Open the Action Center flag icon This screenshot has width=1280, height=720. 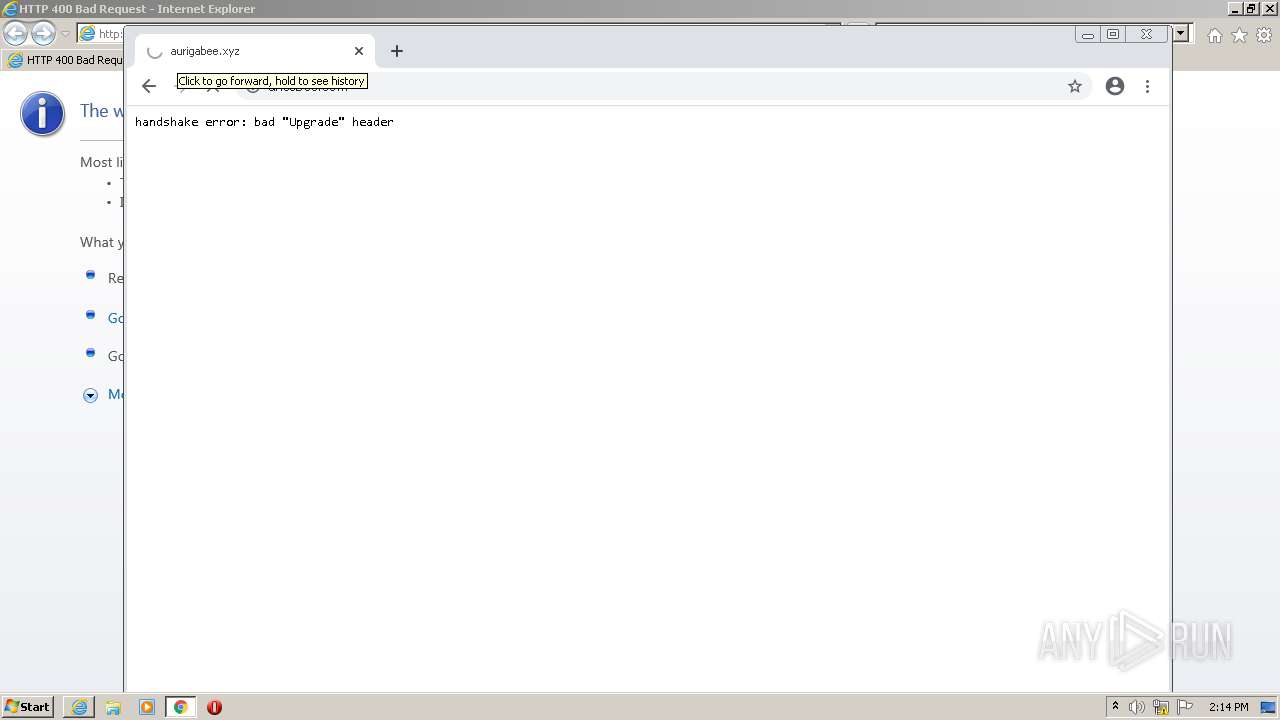click(1185, 707)
